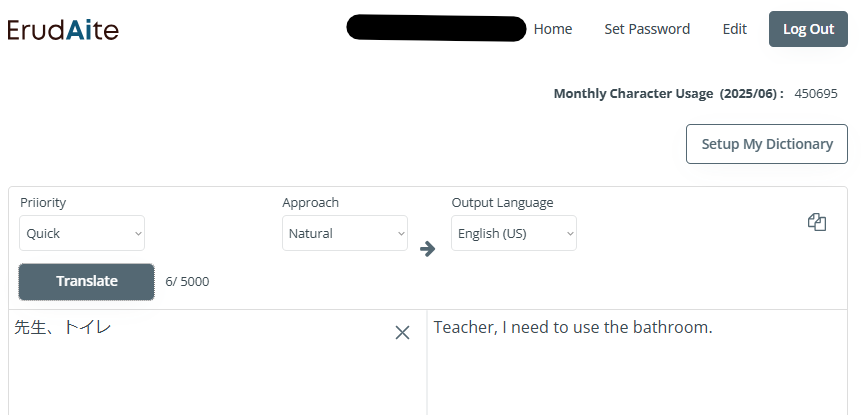Click the Translate button
The width and height of the screenshot is (862, 415).
click(x=87, y=281)
